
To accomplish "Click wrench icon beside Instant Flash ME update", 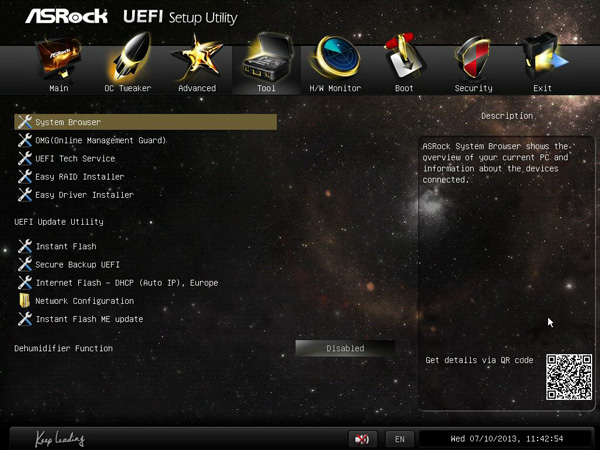I will click(x=25, y=319).
